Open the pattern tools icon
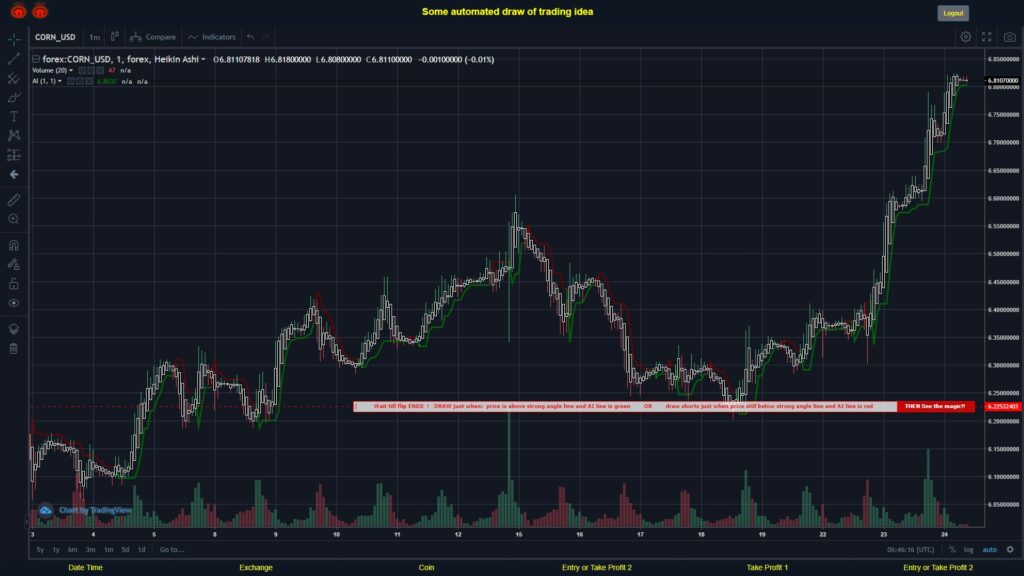This screenshot has height=576, width=1024. click(x=14, y=135)
